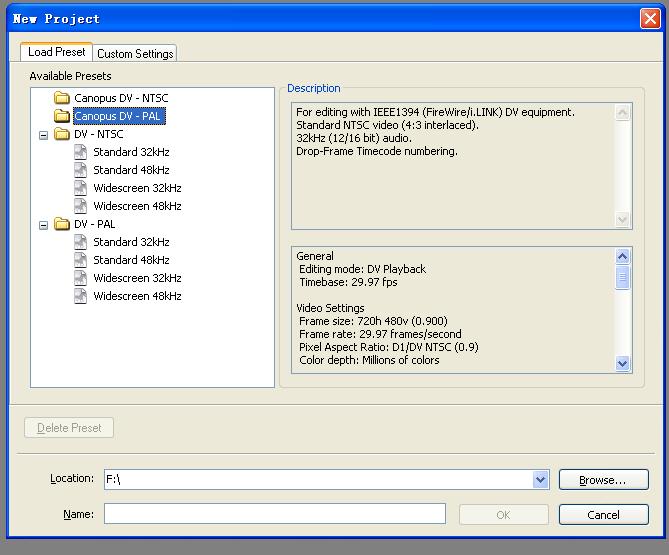Screen dimensions: 669x555
Task: Click the DV - PAL folder icon
Action: point(62,224)
